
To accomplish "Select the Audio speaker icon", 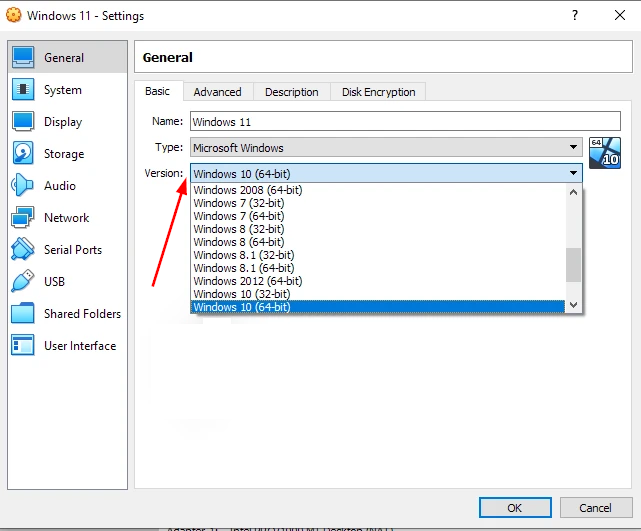I will (22, 185).
